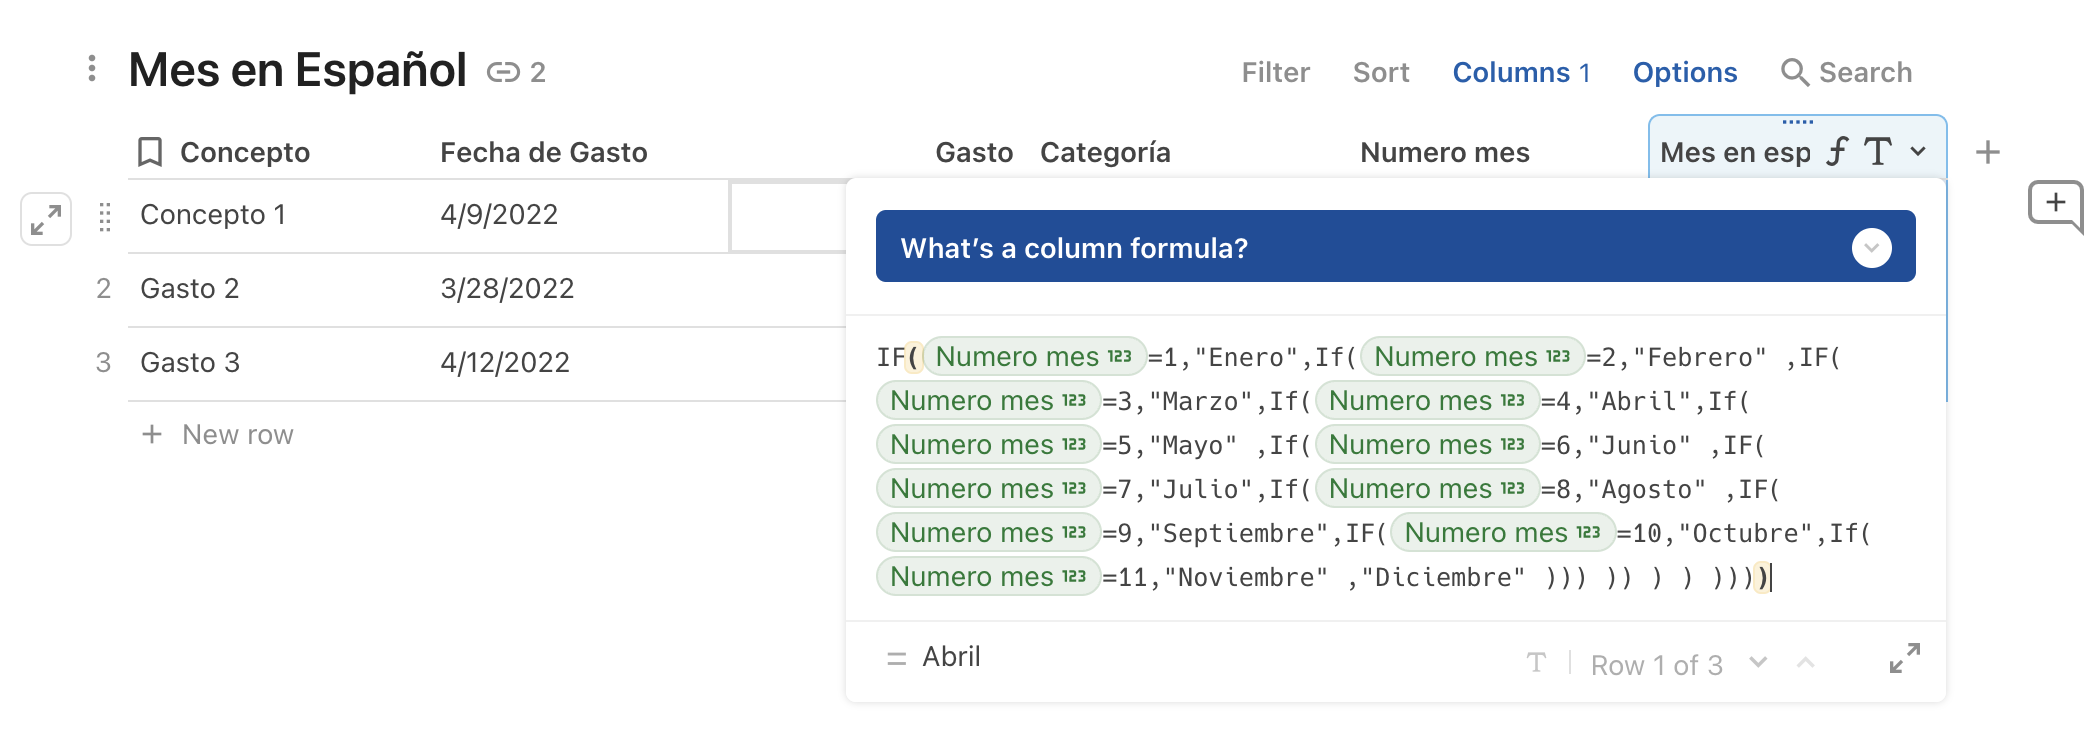Expand Concepto 1 row to full view
The image size is (2094, 756).
click(x=46, y=219)
